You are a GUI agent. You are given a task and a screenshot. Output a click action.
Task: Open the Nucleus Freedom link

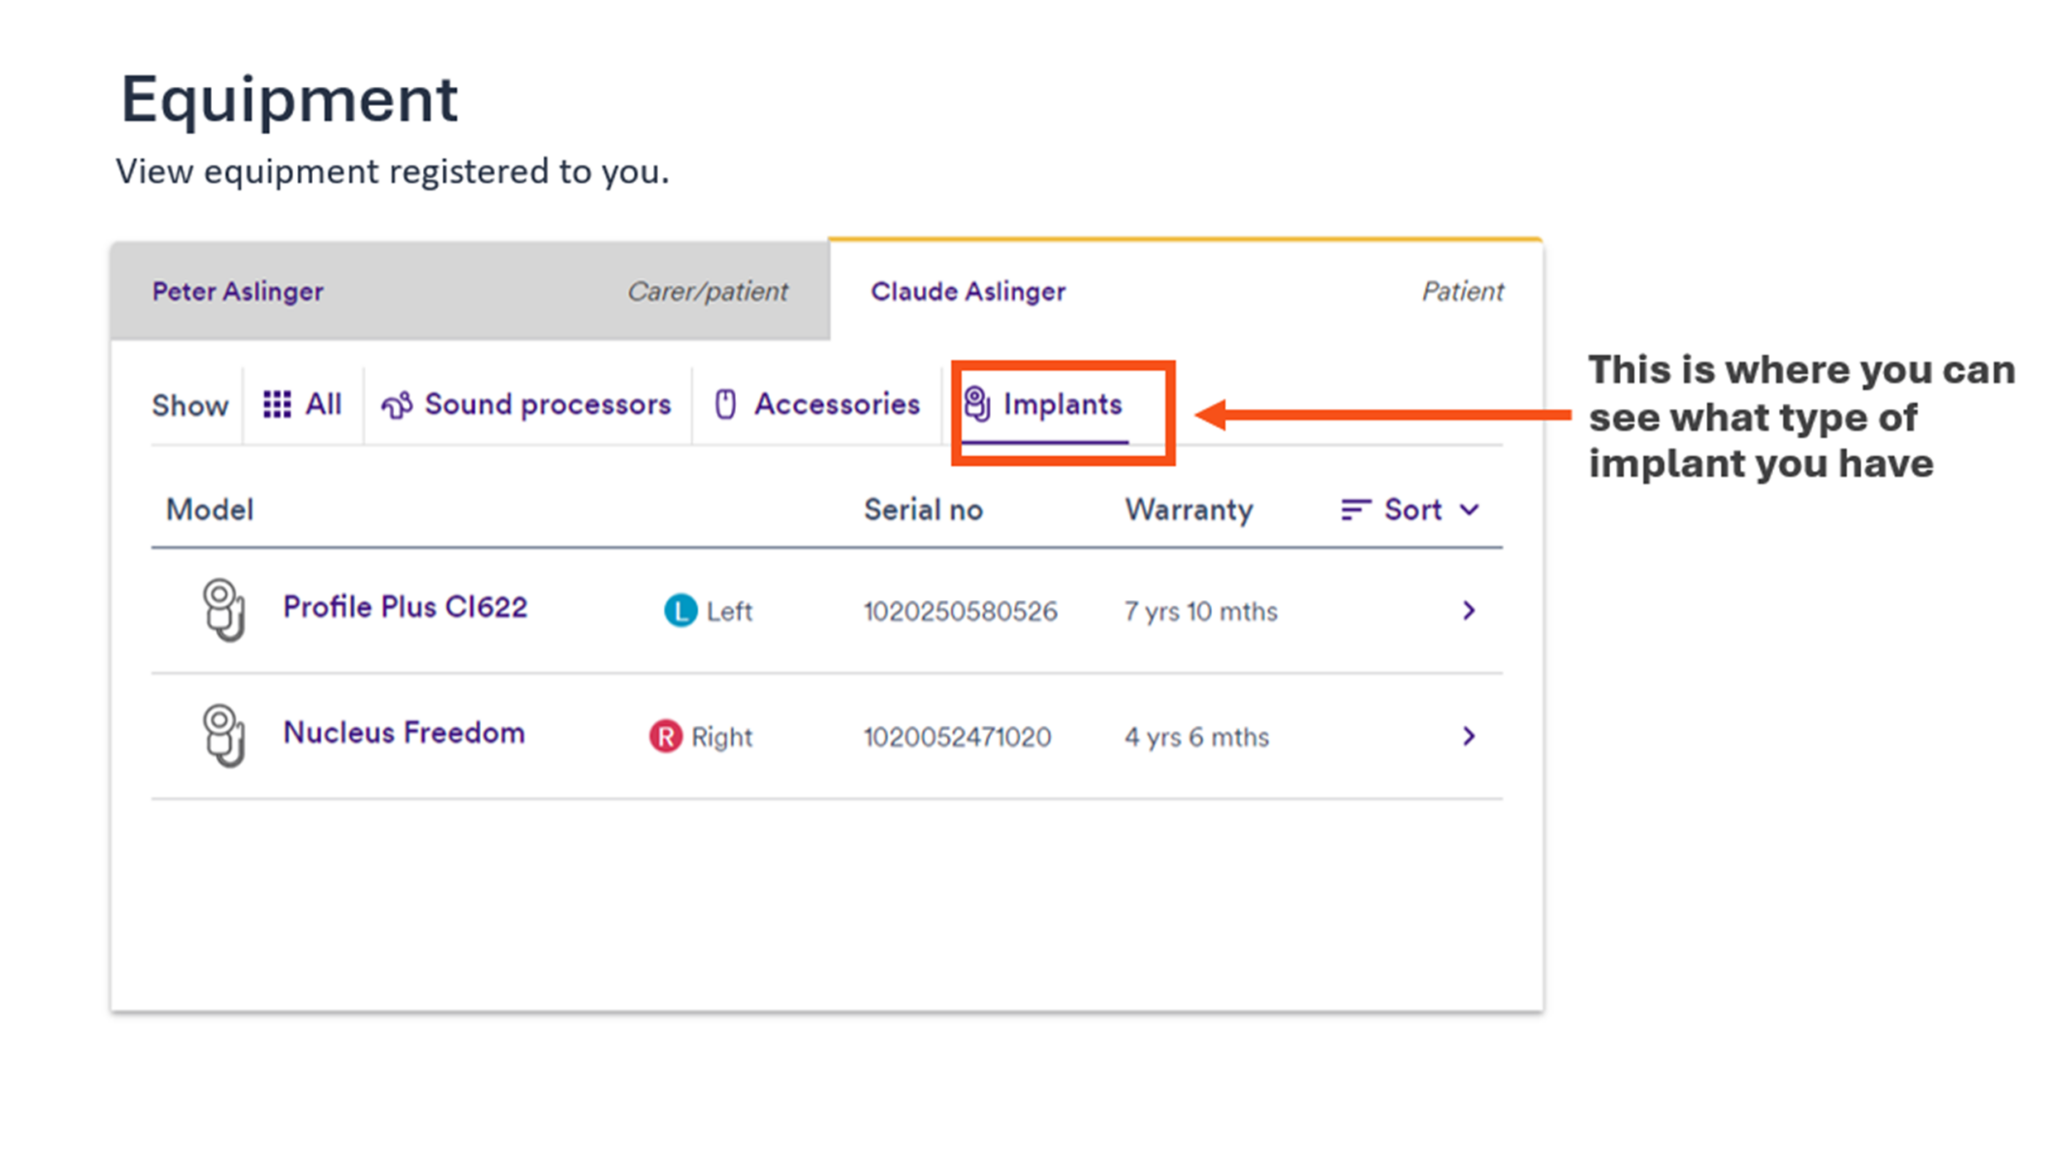[403, 733]
